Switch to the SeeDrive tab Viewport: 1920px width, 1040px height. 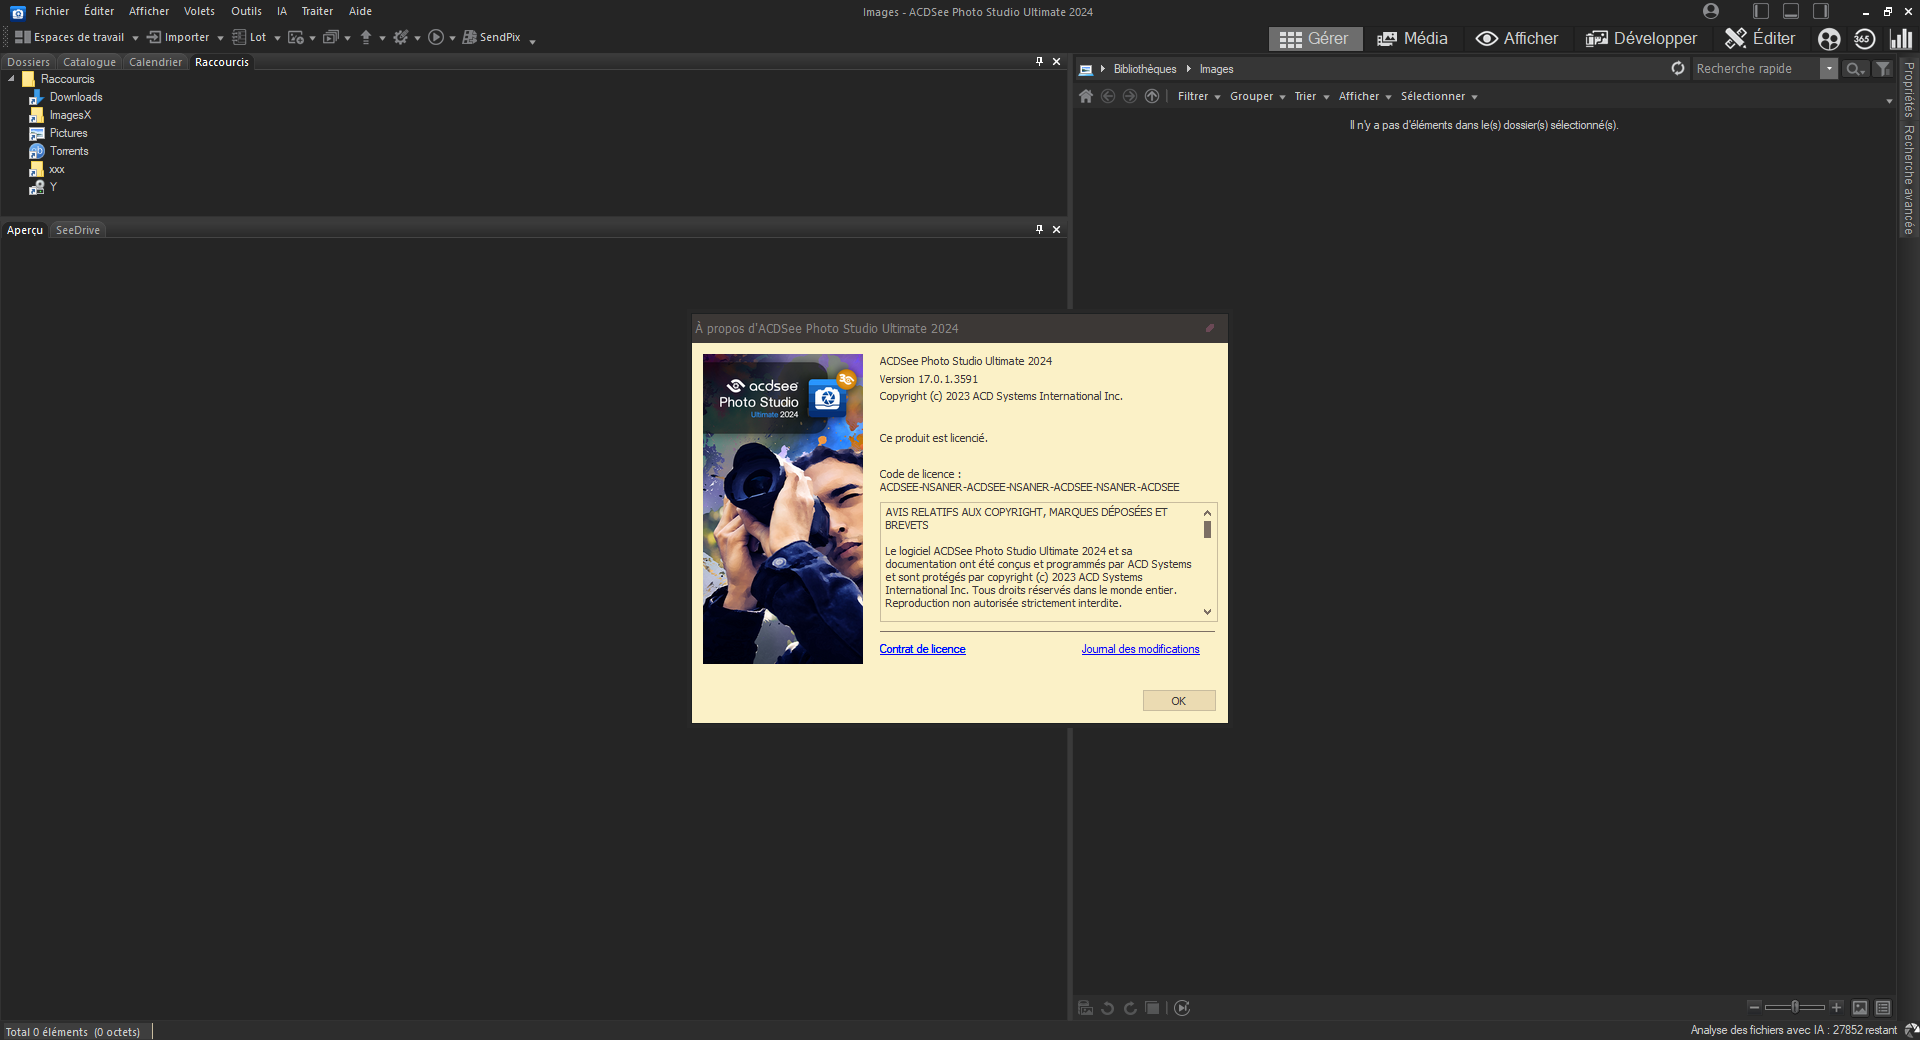78,230
